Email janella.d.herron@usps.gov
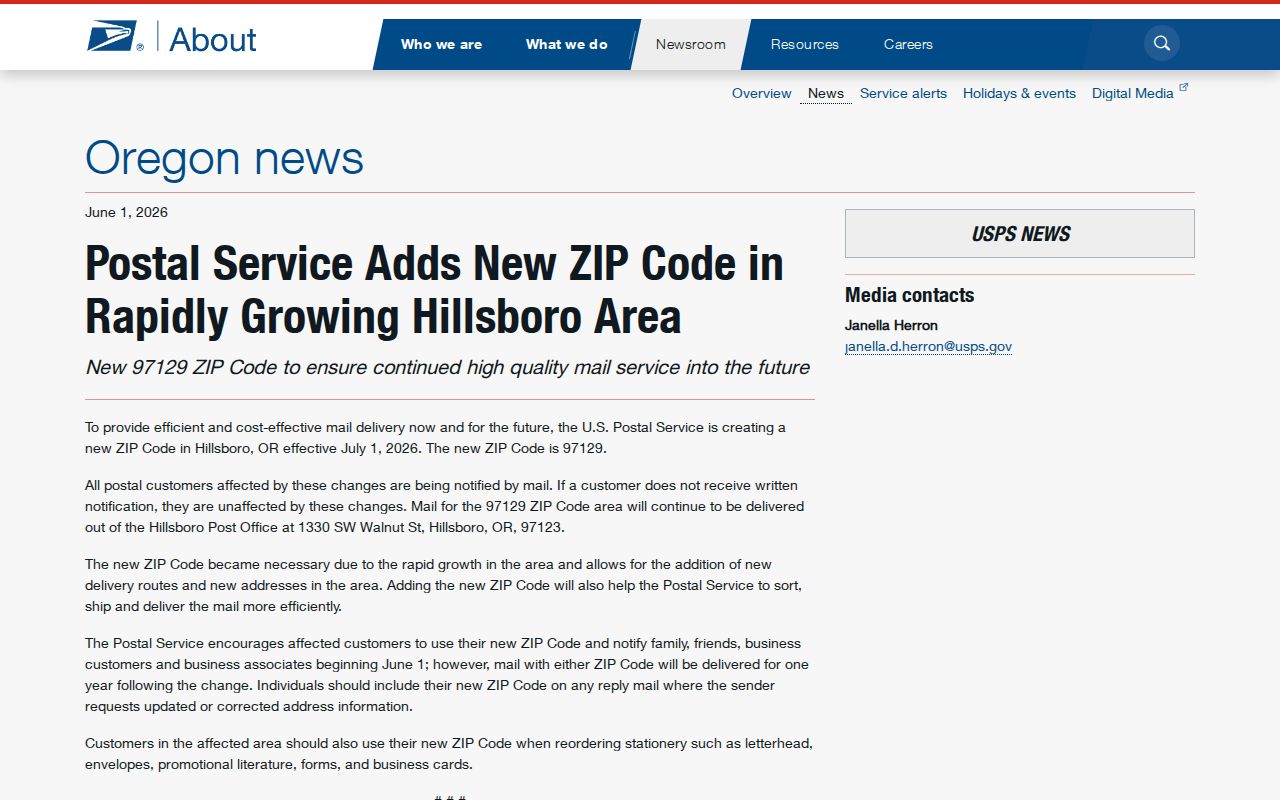The image size is (1280, 800). tap(928, 347)
